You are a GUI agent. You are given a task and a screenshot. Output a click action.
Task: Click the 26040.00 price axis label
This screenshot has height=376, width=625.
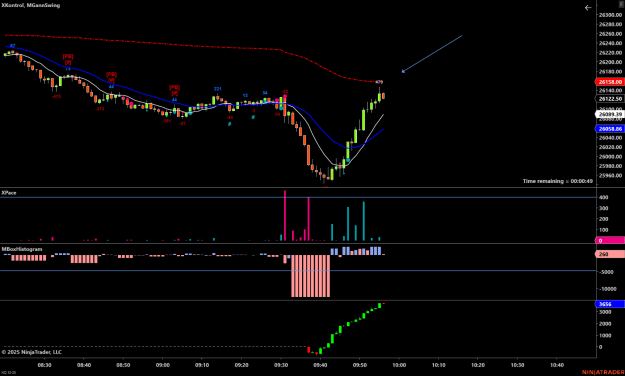pyautogui.click(x=610, y=138)
